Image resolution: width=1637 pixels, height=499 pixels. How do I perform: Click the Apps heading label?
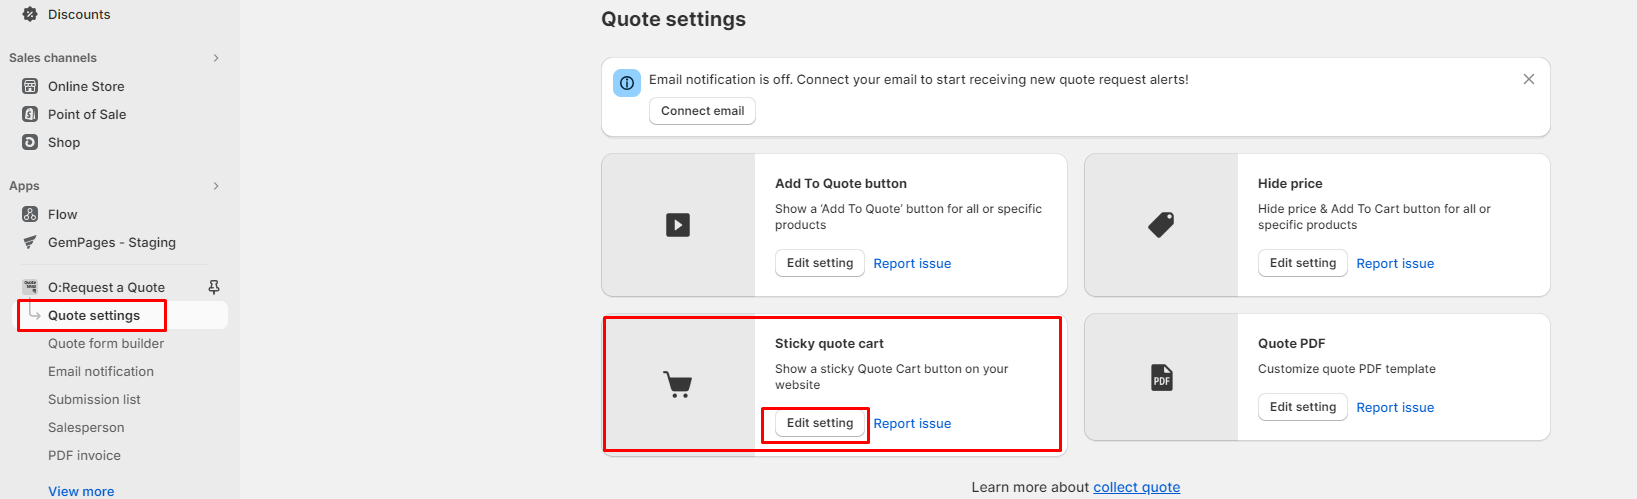pos(24,186)
